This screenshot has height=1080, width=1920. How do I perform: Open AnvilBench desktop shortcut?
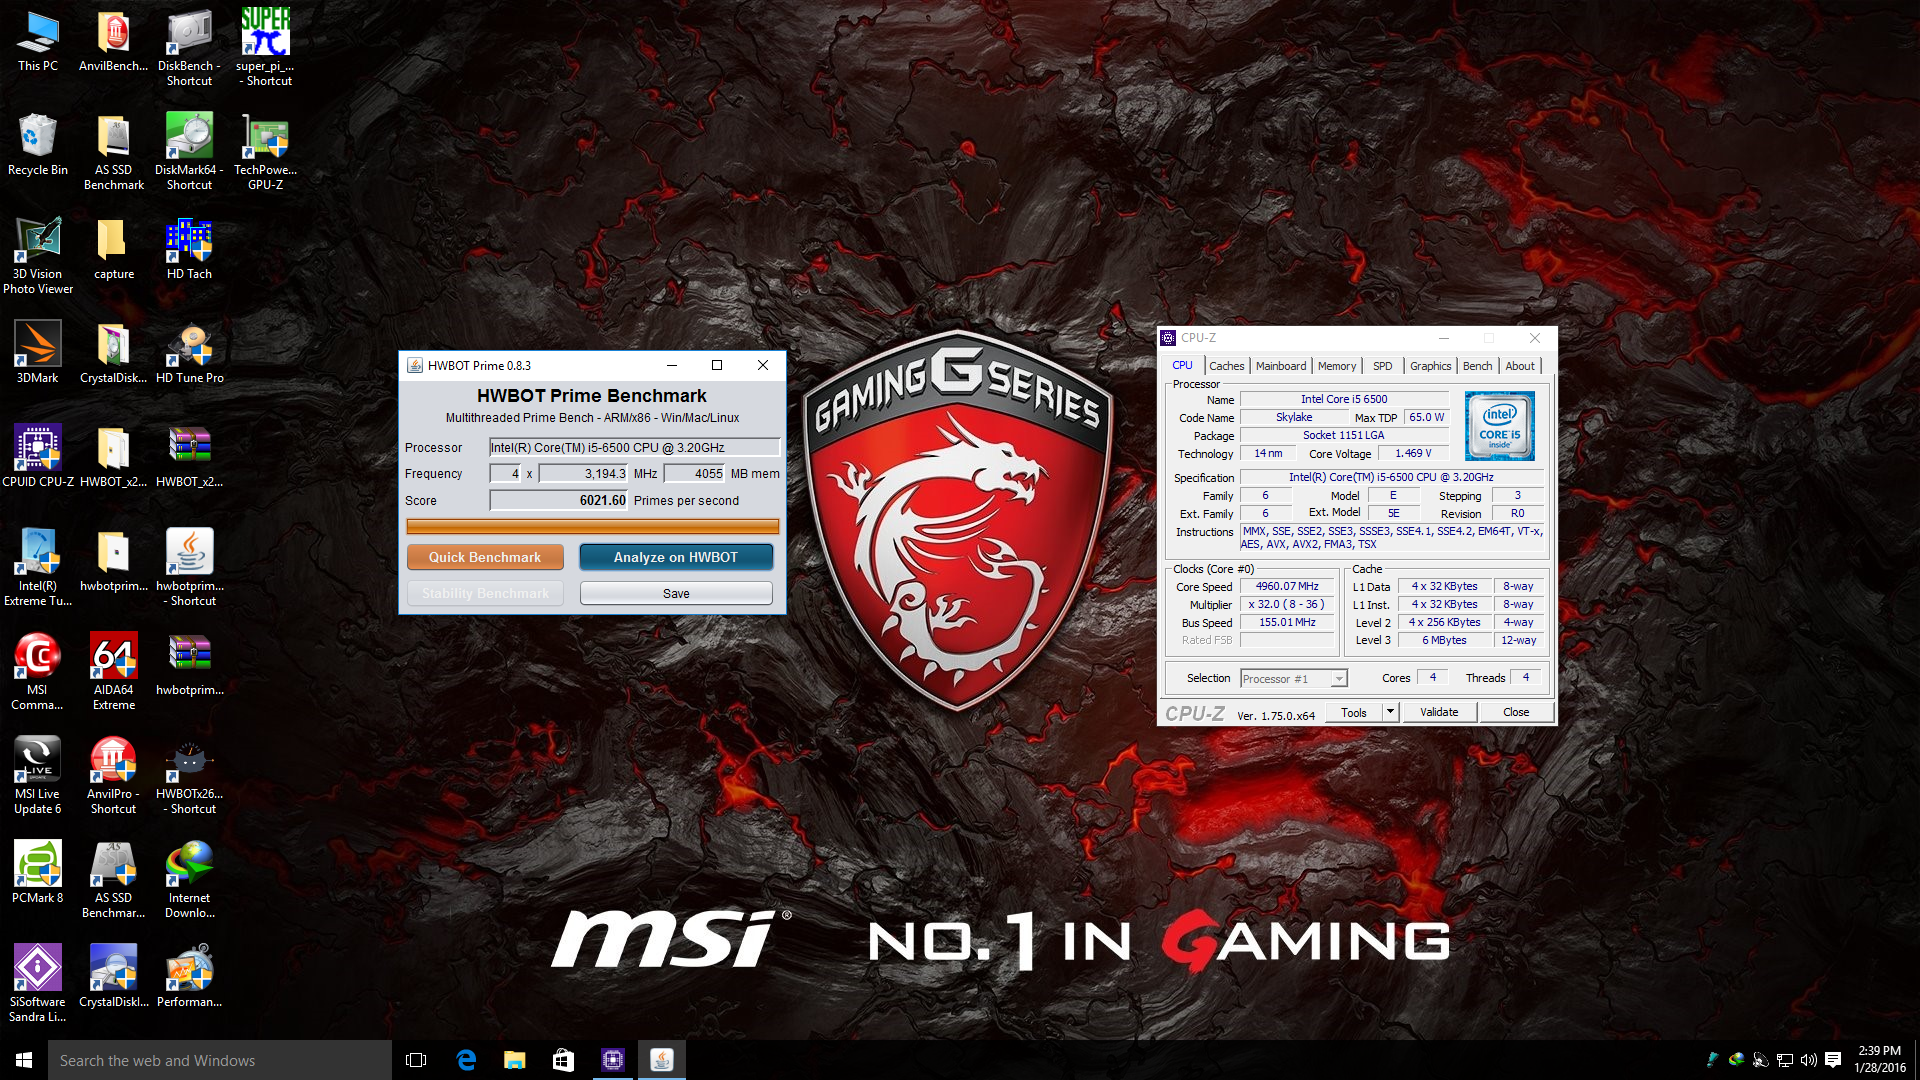(113, 42)
